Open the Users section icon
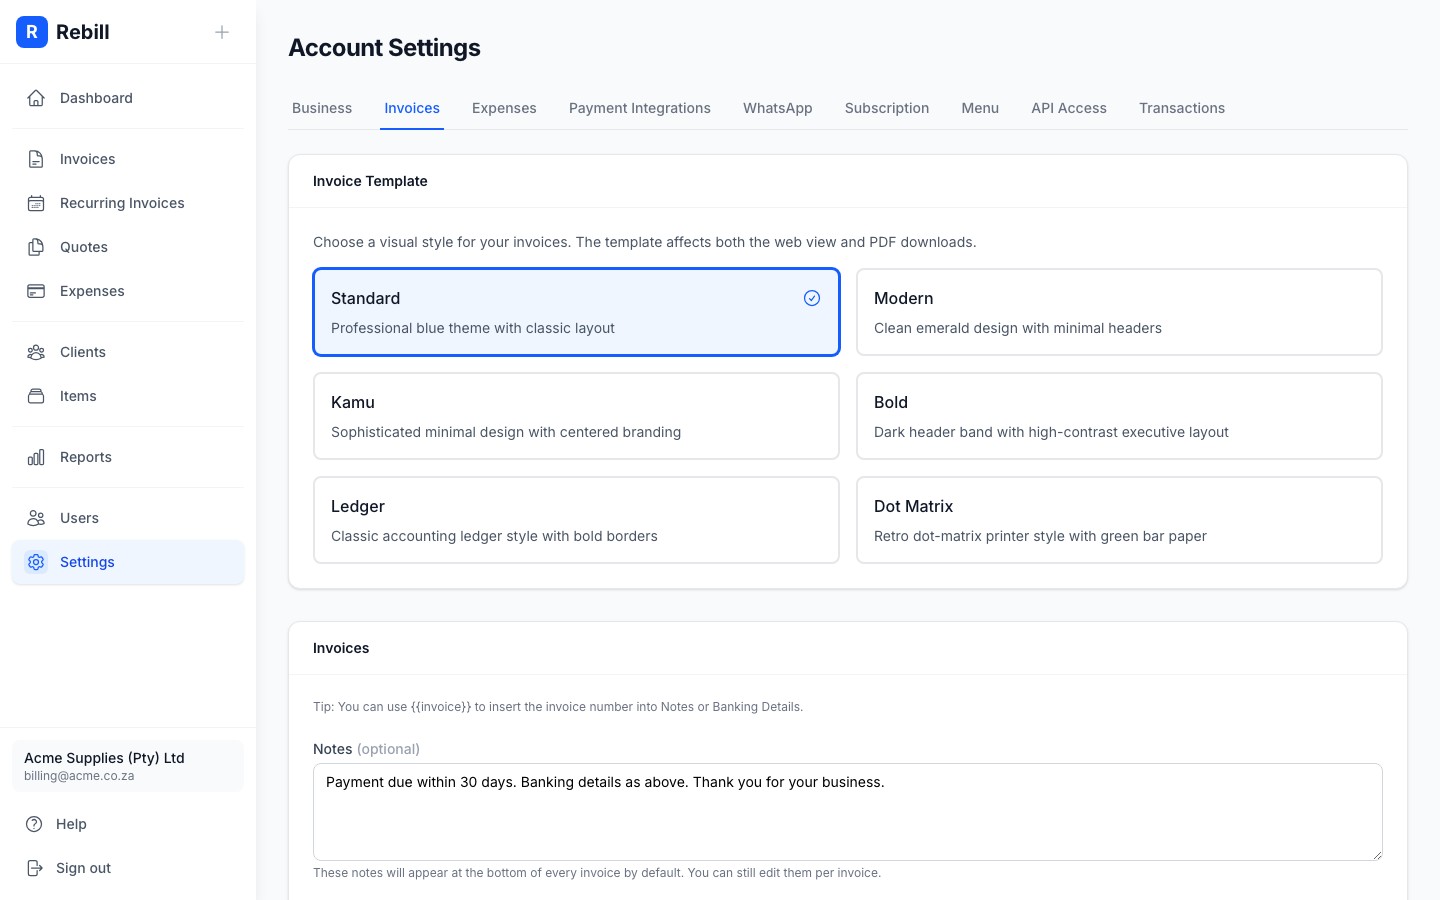This screenshot has height=900, width=1440. (36, 518)
